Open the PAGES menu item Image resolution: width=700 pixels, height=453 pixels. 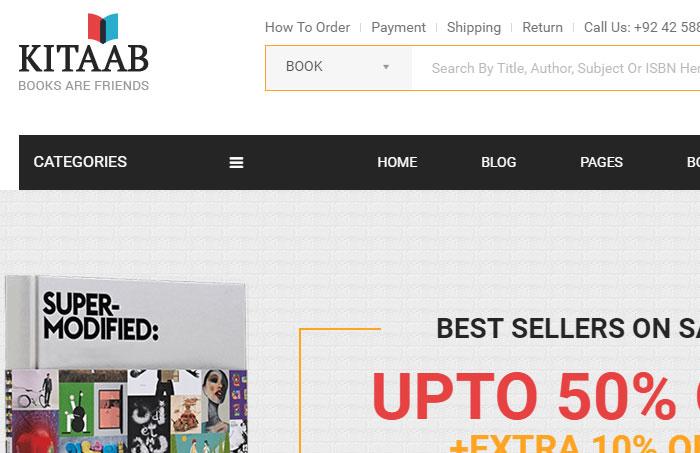[601, 162]
